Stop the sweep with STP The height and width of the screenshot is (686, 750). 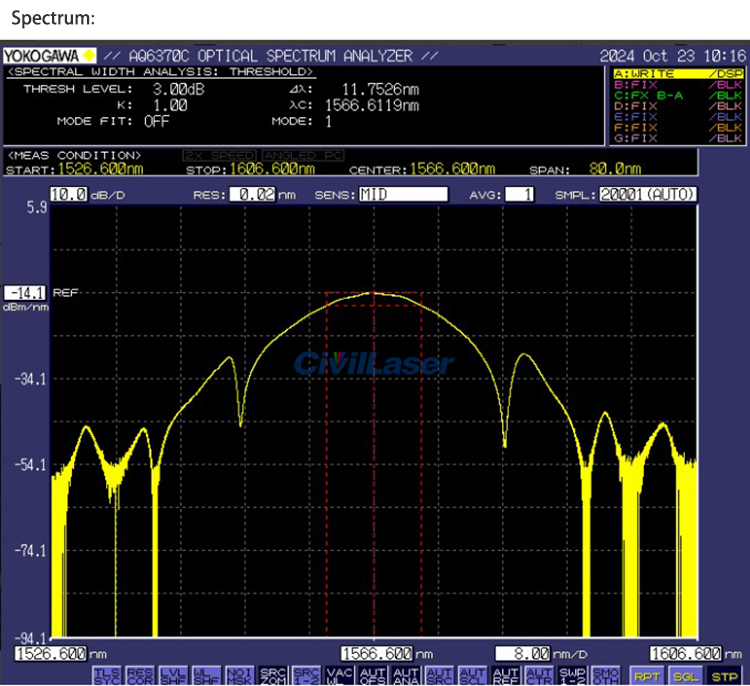pyautogui.click(x=724, y=676)
